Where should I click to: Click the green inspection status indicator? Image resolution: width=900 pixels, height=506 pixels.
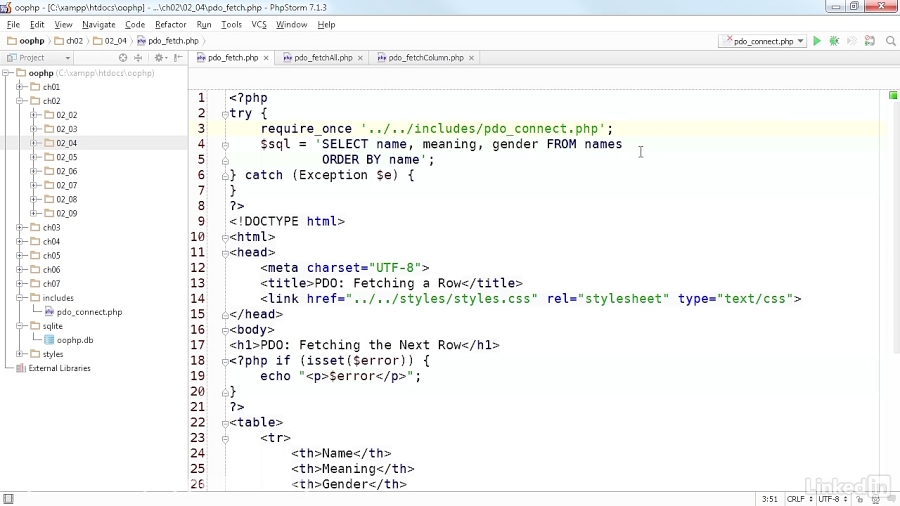(893, 96)
